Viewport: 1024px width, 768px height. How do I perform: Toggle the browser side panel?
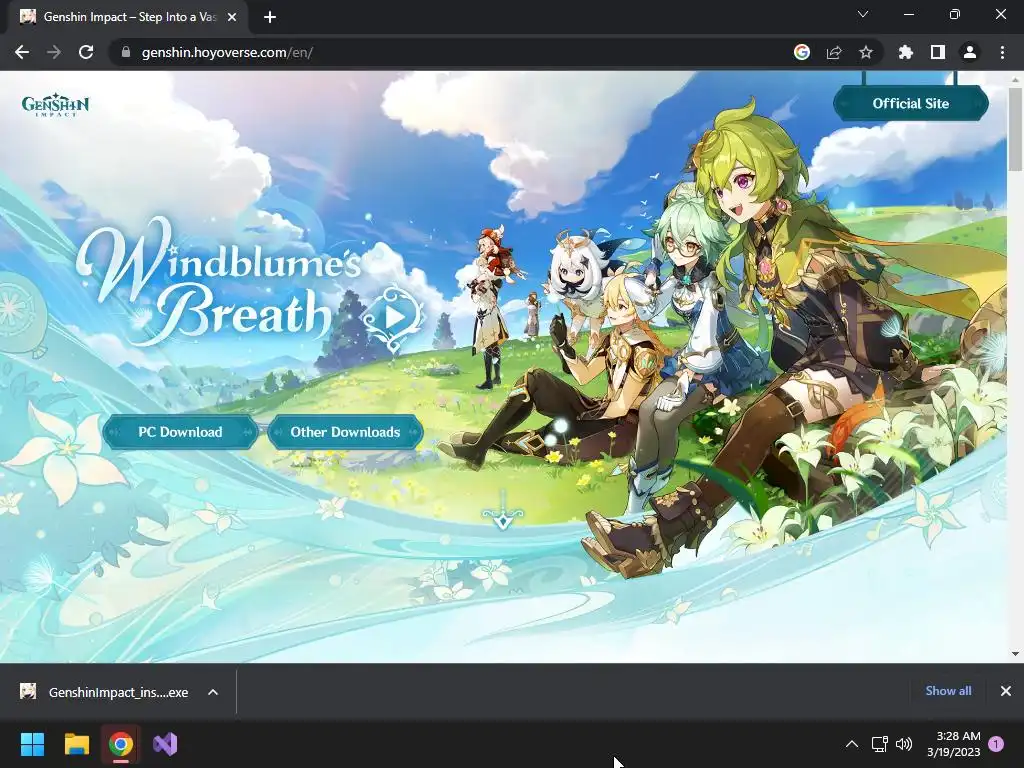pyautogui.click(x=938, y=52)
